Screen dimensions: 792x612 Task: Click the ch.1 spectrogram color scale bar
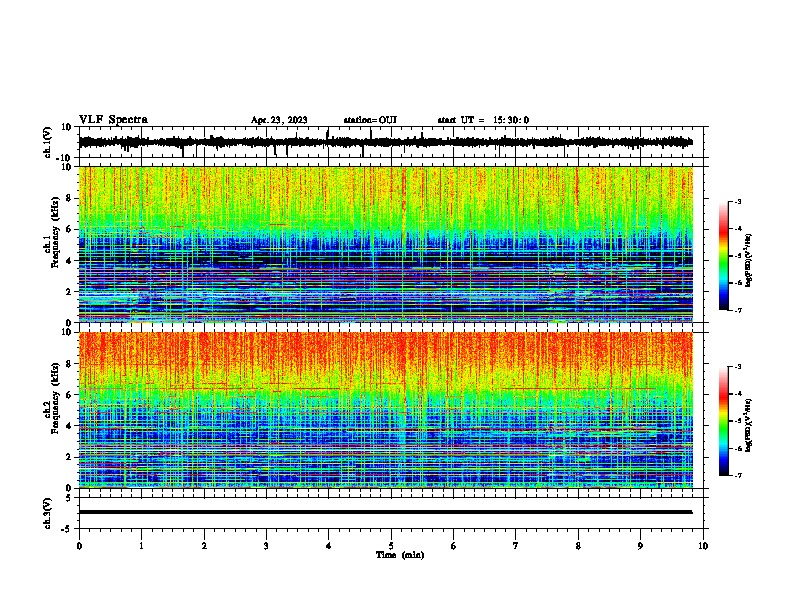[724, 256]
